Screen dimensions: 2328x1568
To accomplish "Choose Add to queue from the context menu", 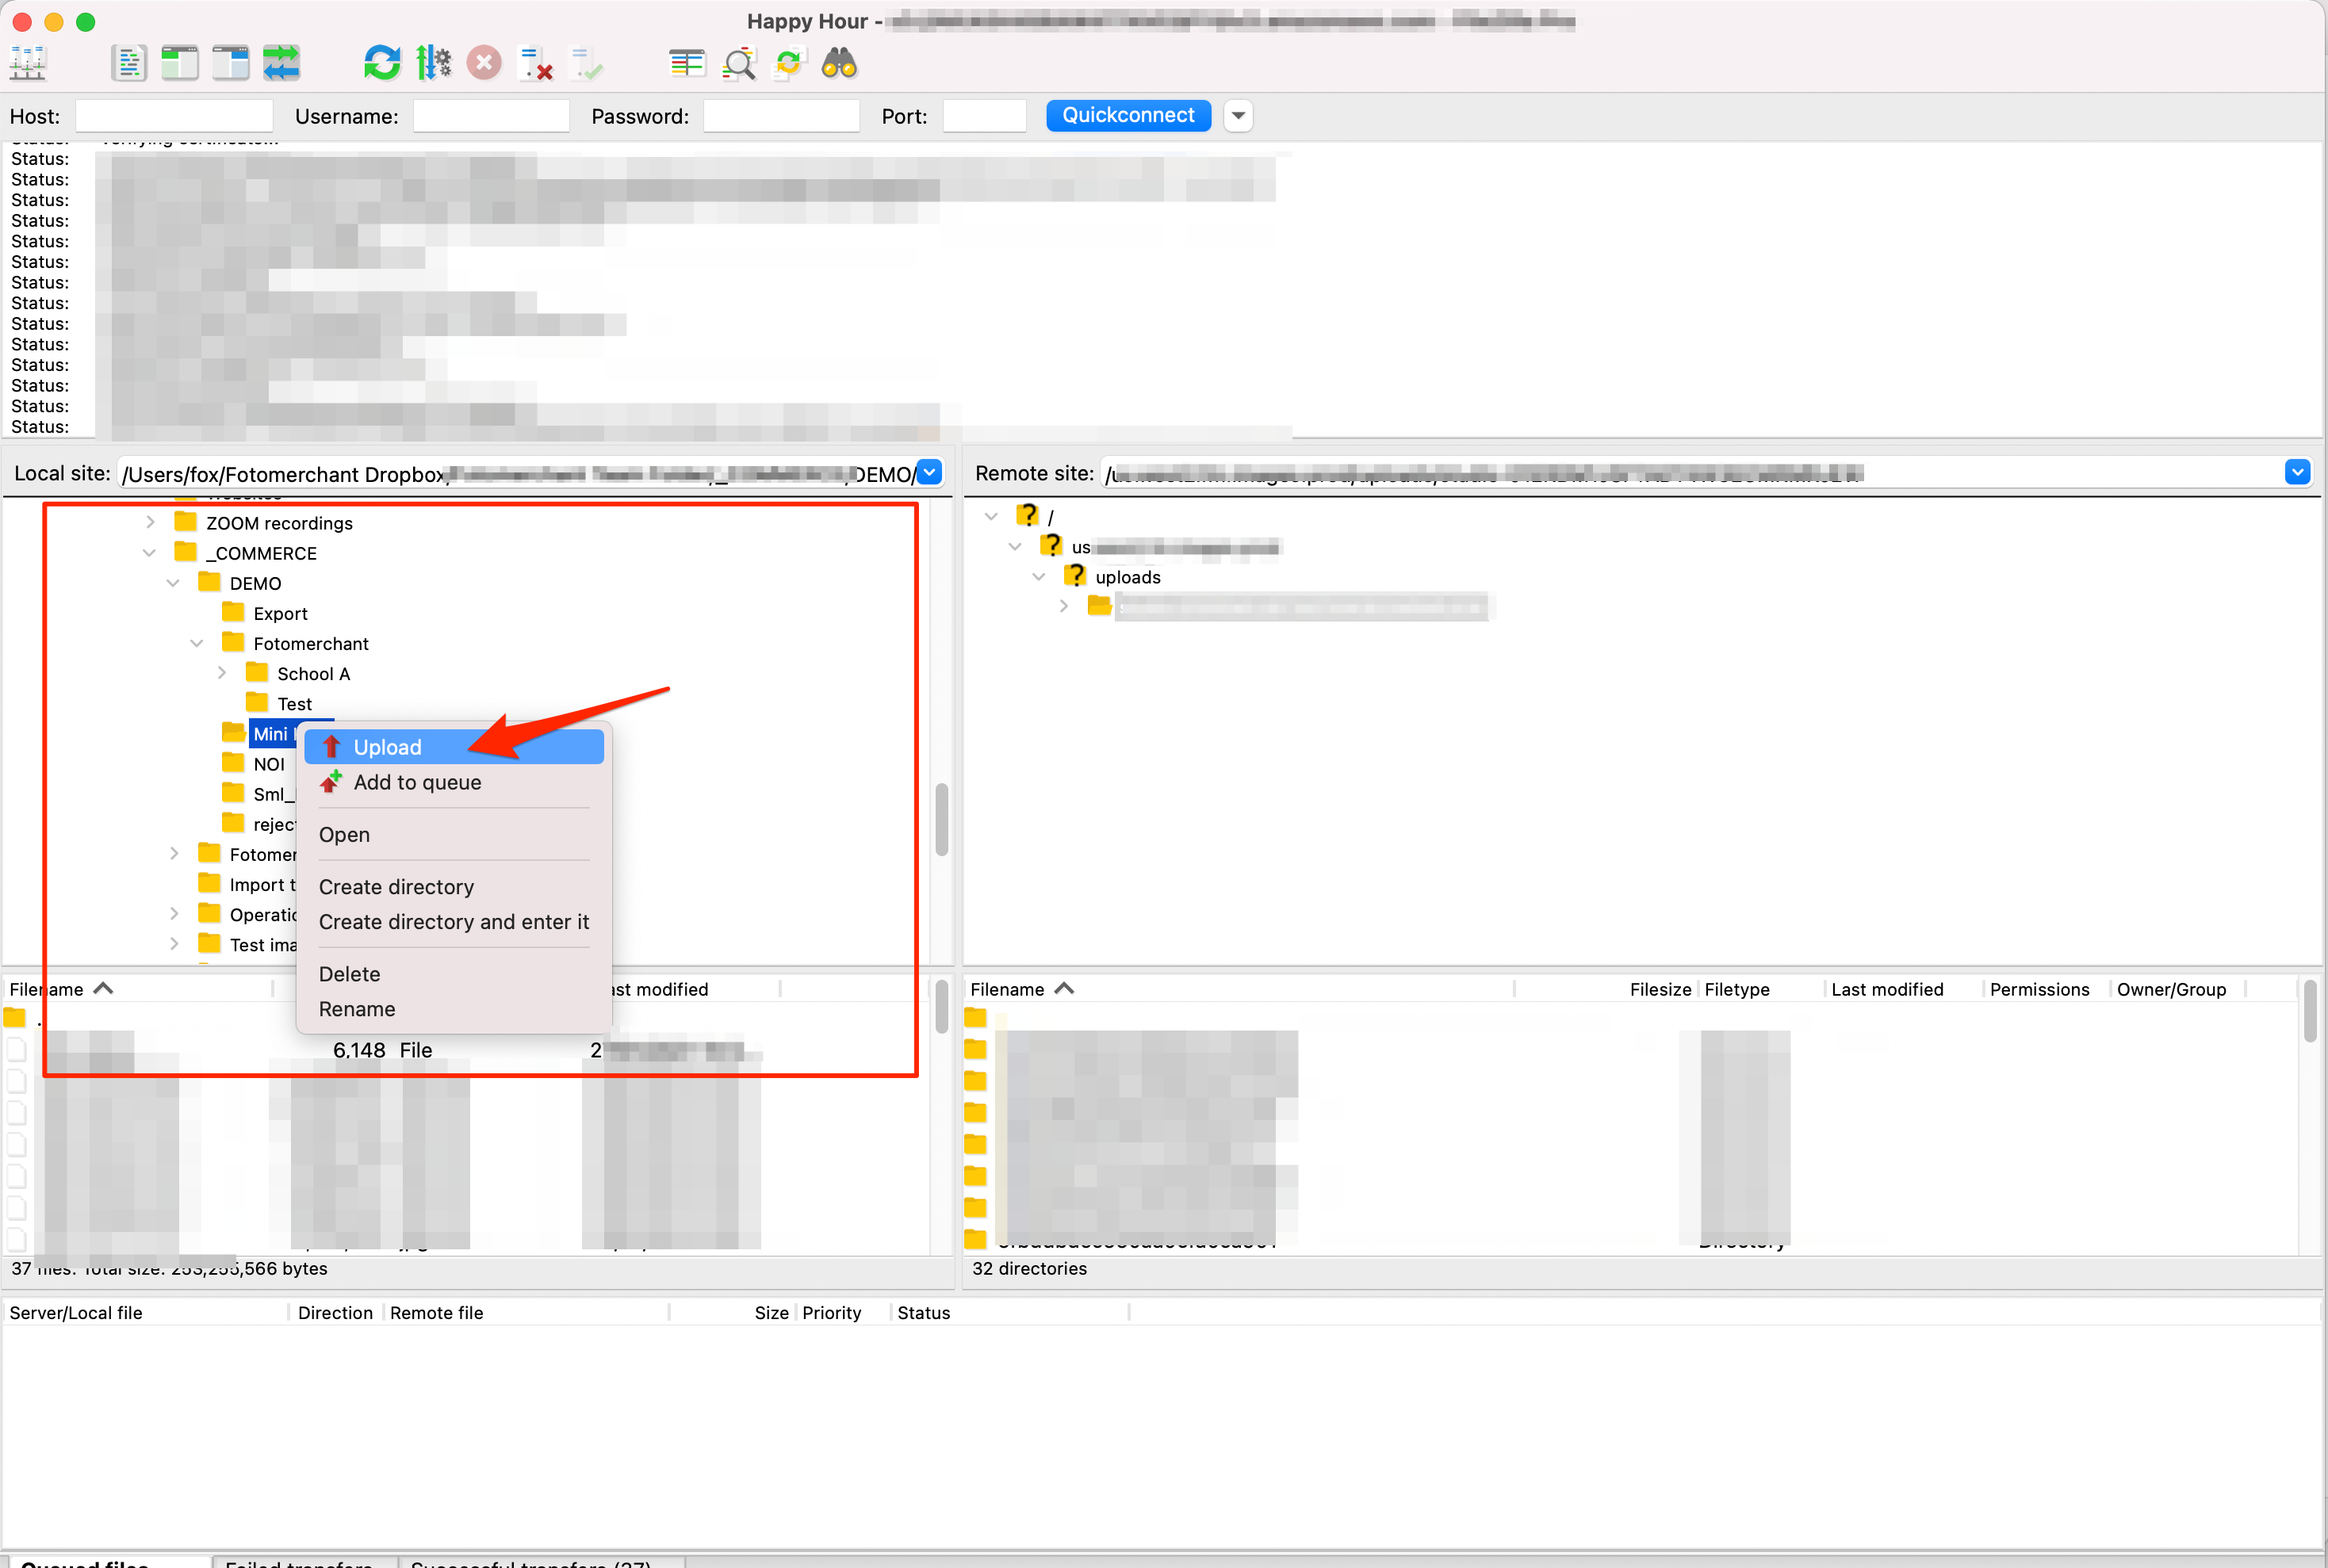I will click(x=454, y=782).
